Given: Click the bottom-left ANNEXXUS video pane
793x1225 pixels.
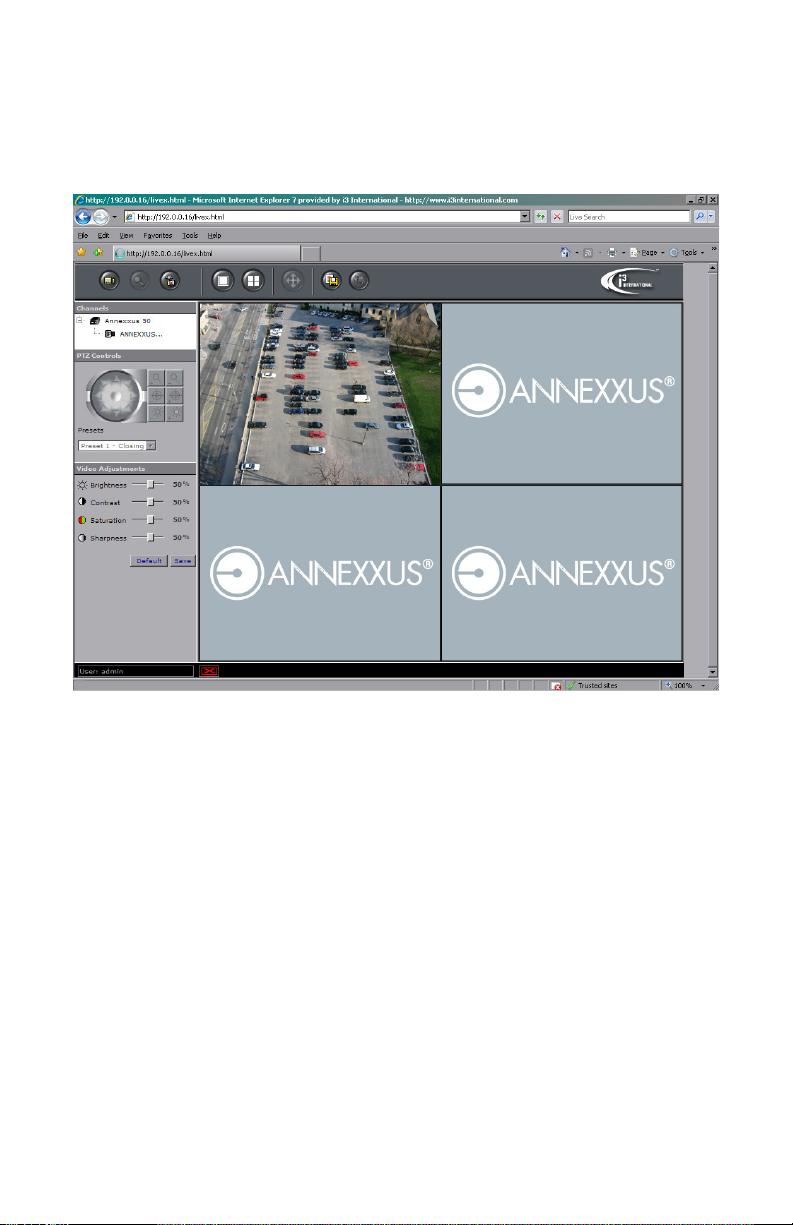Looking at the screenshot, I should (x=320, y=573).
